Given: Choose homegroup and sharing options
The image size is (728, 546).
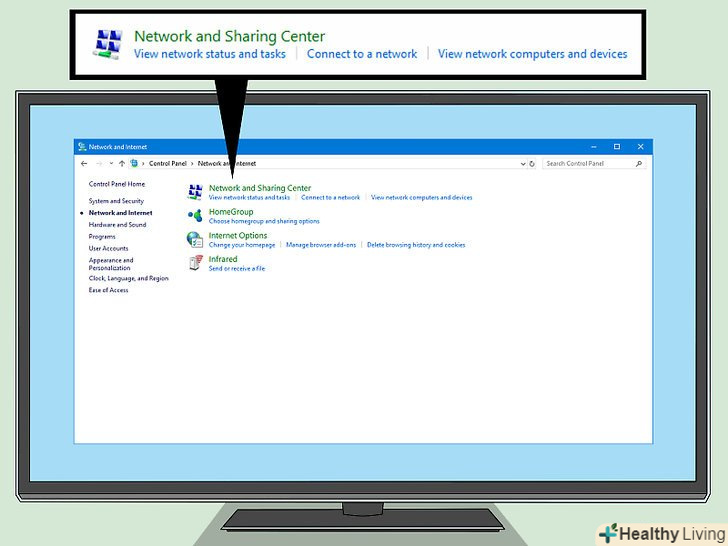Looking at the screenshot, I should (264, 221).
